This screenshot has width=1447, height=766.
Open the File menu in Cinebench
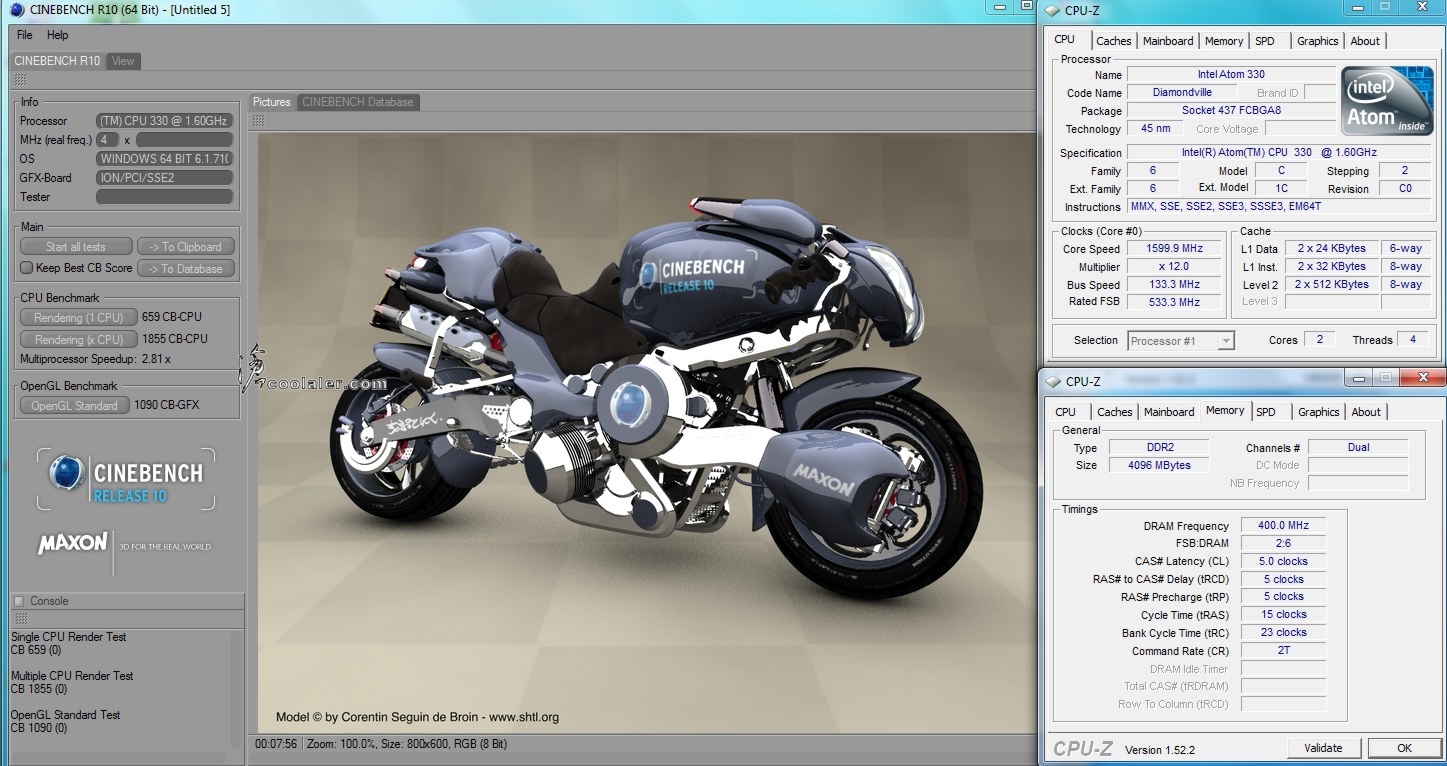pyautogui.click(x=25, y=35)
